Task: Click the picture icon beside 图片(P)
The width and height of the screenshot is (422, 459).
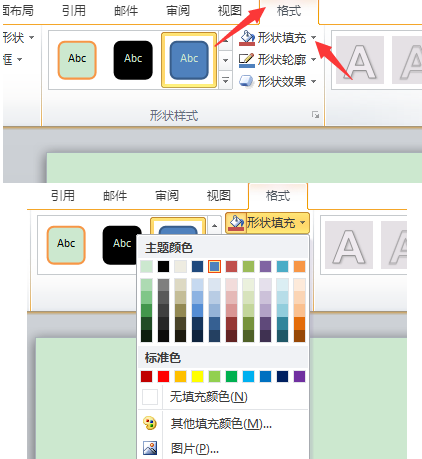Action: [150, 448]
